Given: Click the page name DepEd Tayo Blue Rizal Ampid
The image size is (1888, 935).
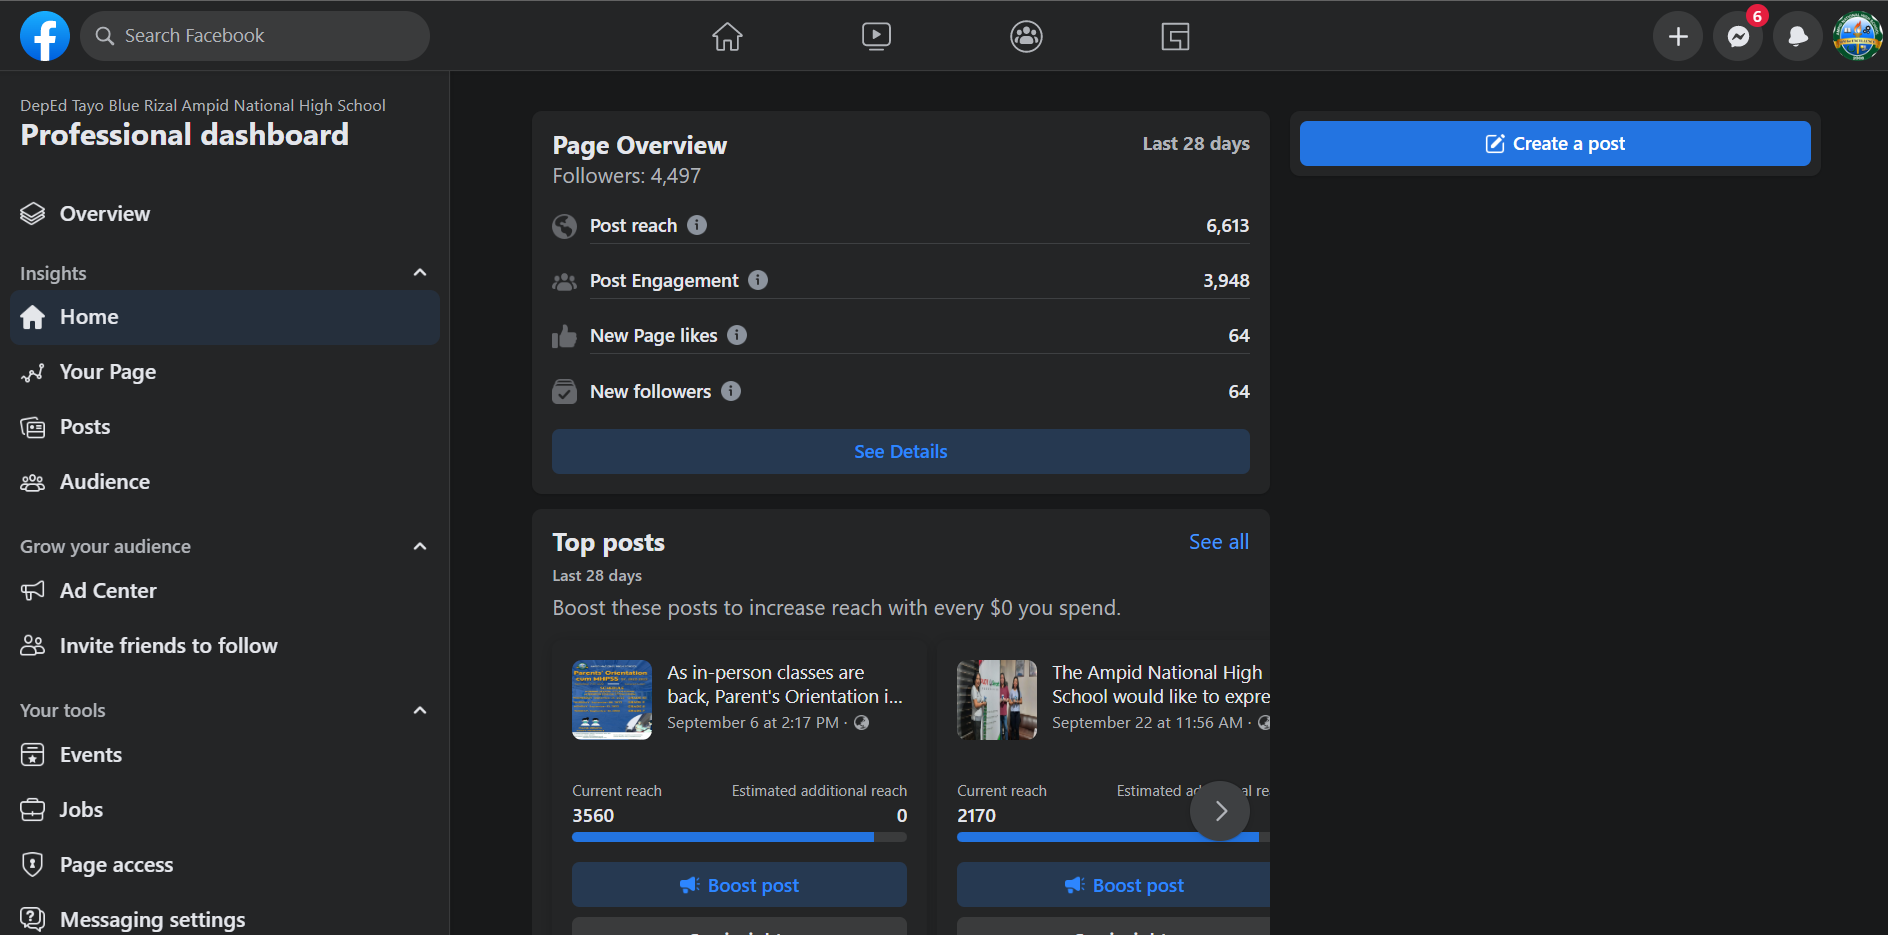Looking at the screenshot, I should (203, 106).
